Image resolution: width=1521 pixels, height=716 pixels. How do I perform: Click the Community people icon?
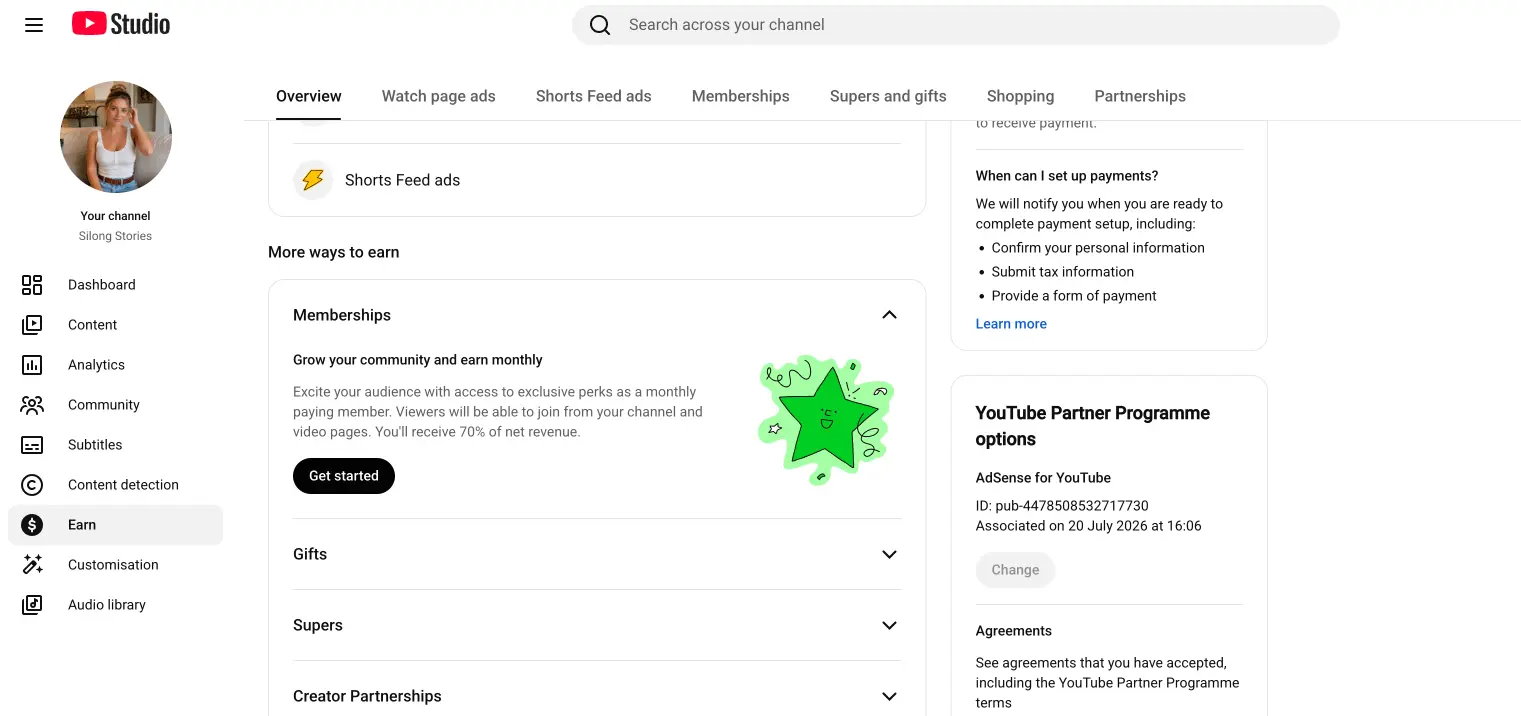[x=32, y=405]
